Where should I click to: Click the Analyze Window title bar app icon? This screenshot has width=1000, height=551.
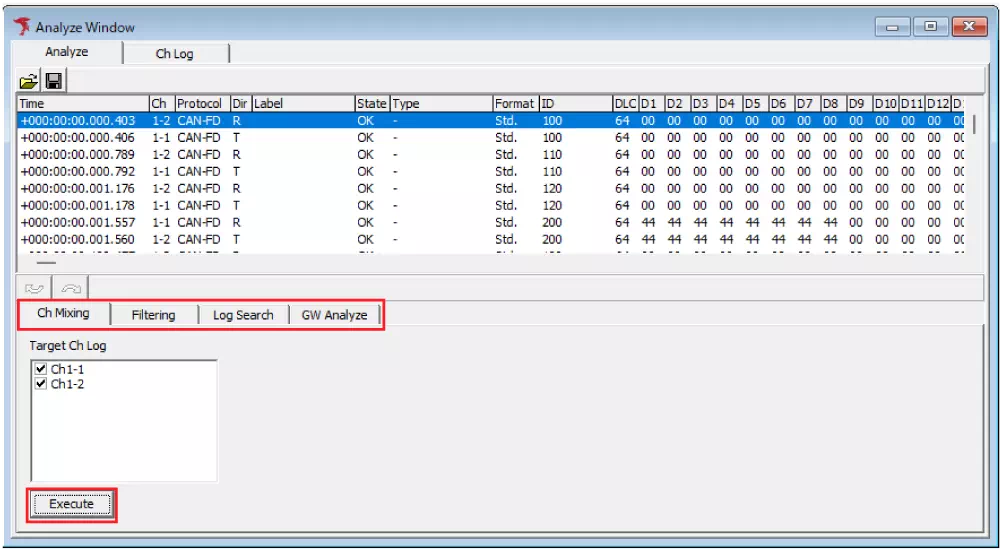click(21, 27)
